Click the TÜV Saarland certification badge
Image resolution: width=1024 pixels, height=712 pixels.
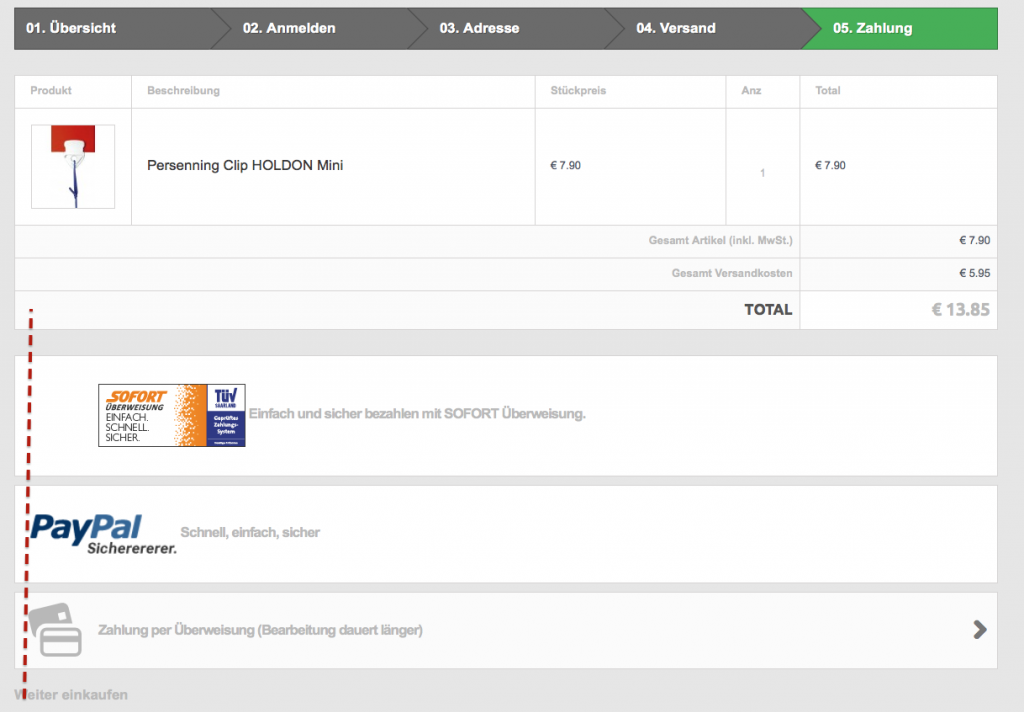click(x=225, y=415)
